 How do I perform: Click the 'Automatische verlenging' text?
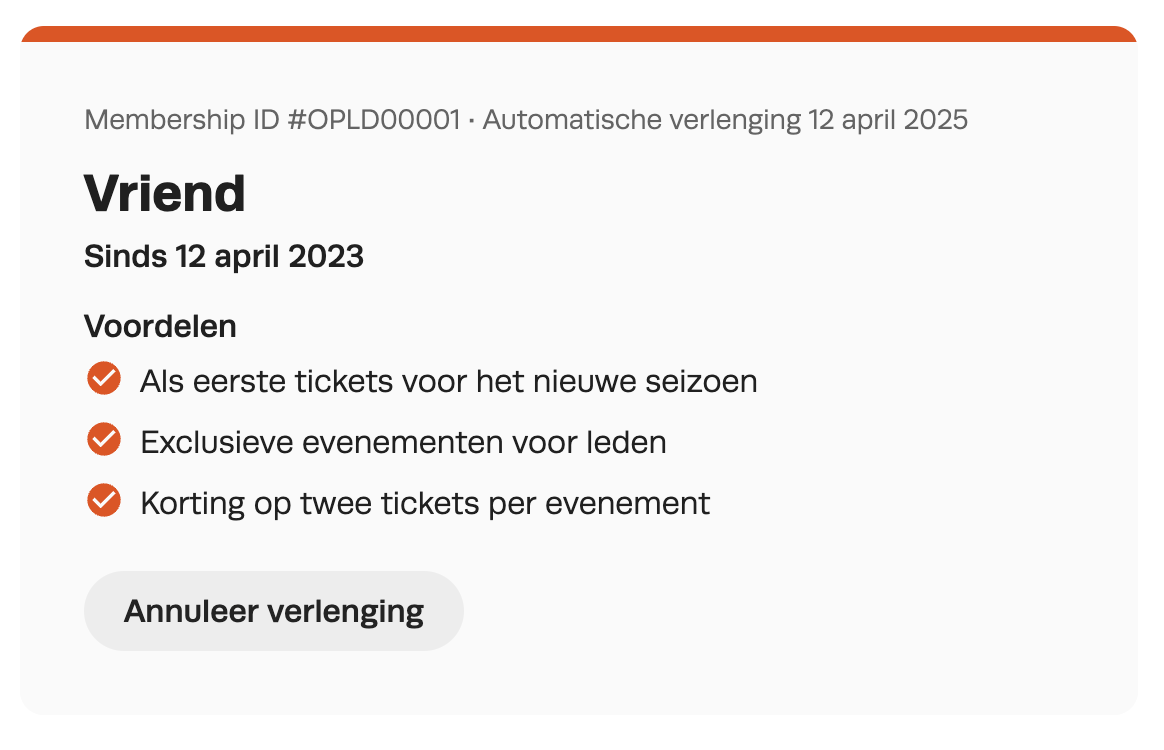[x=641, y=120]
